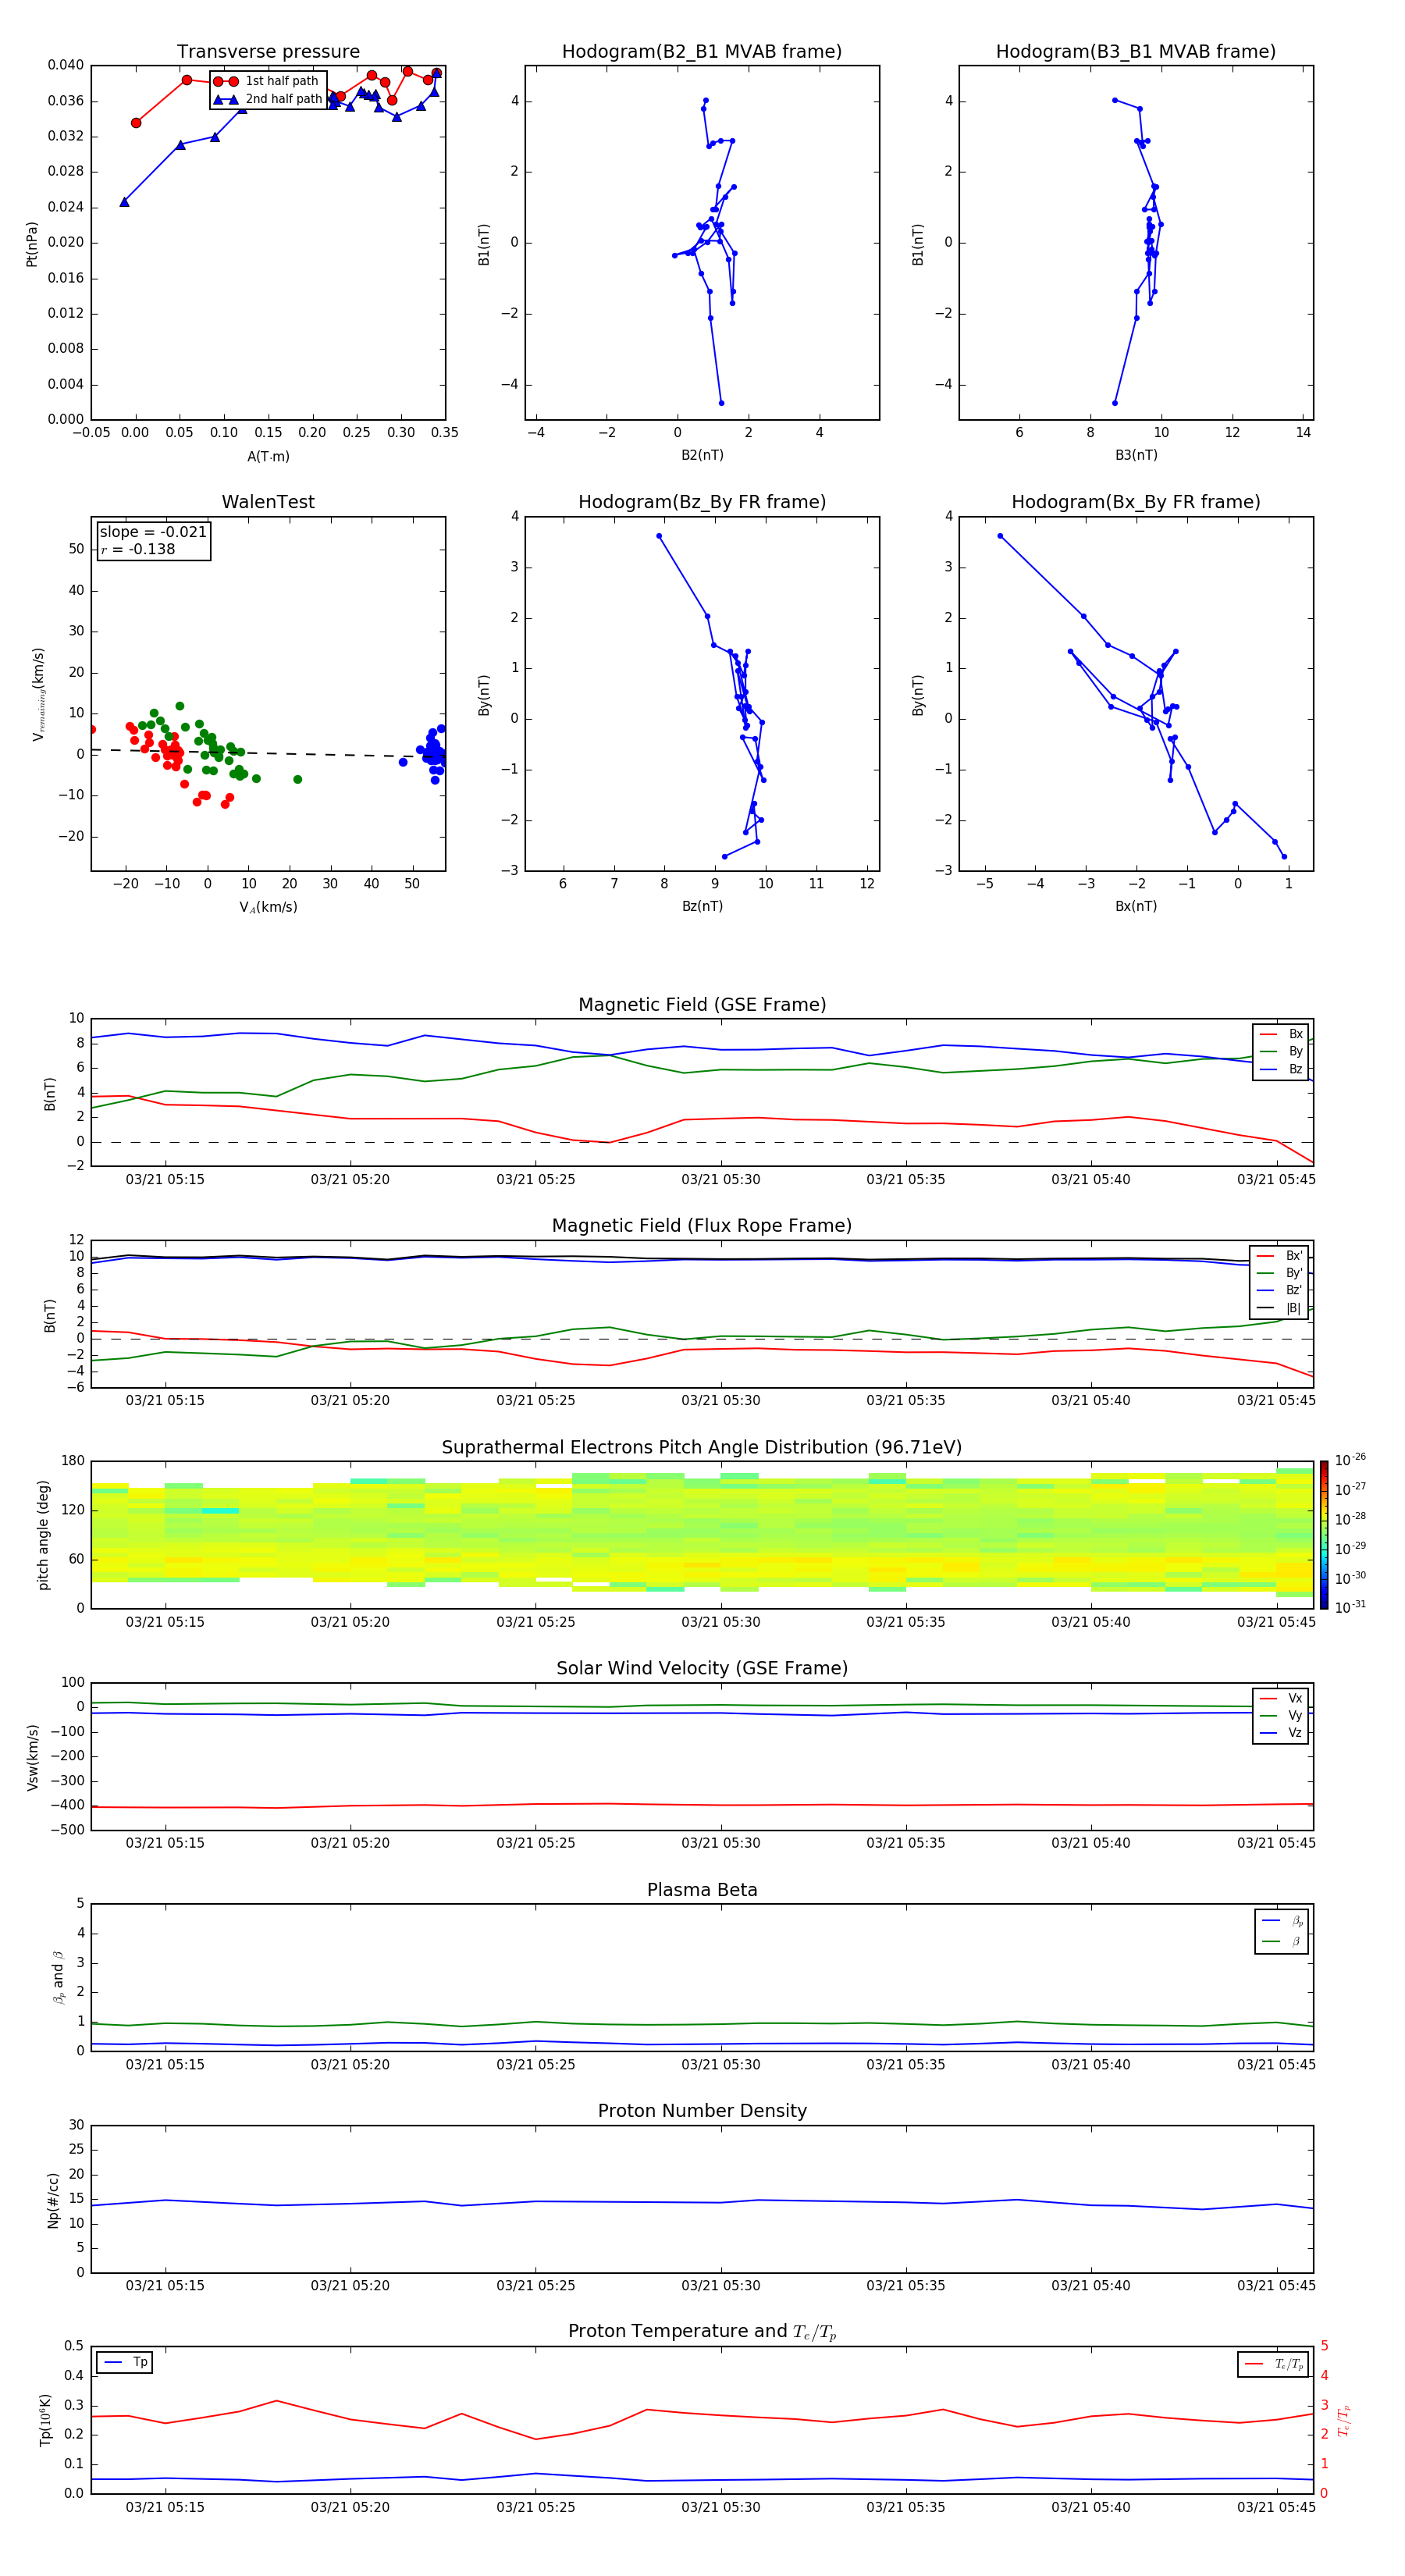Image resolution: width=1405 pixels, height=2576 pixels.
Task: Click the 'r = -0.138' annotation
Action: coord(138,549)
